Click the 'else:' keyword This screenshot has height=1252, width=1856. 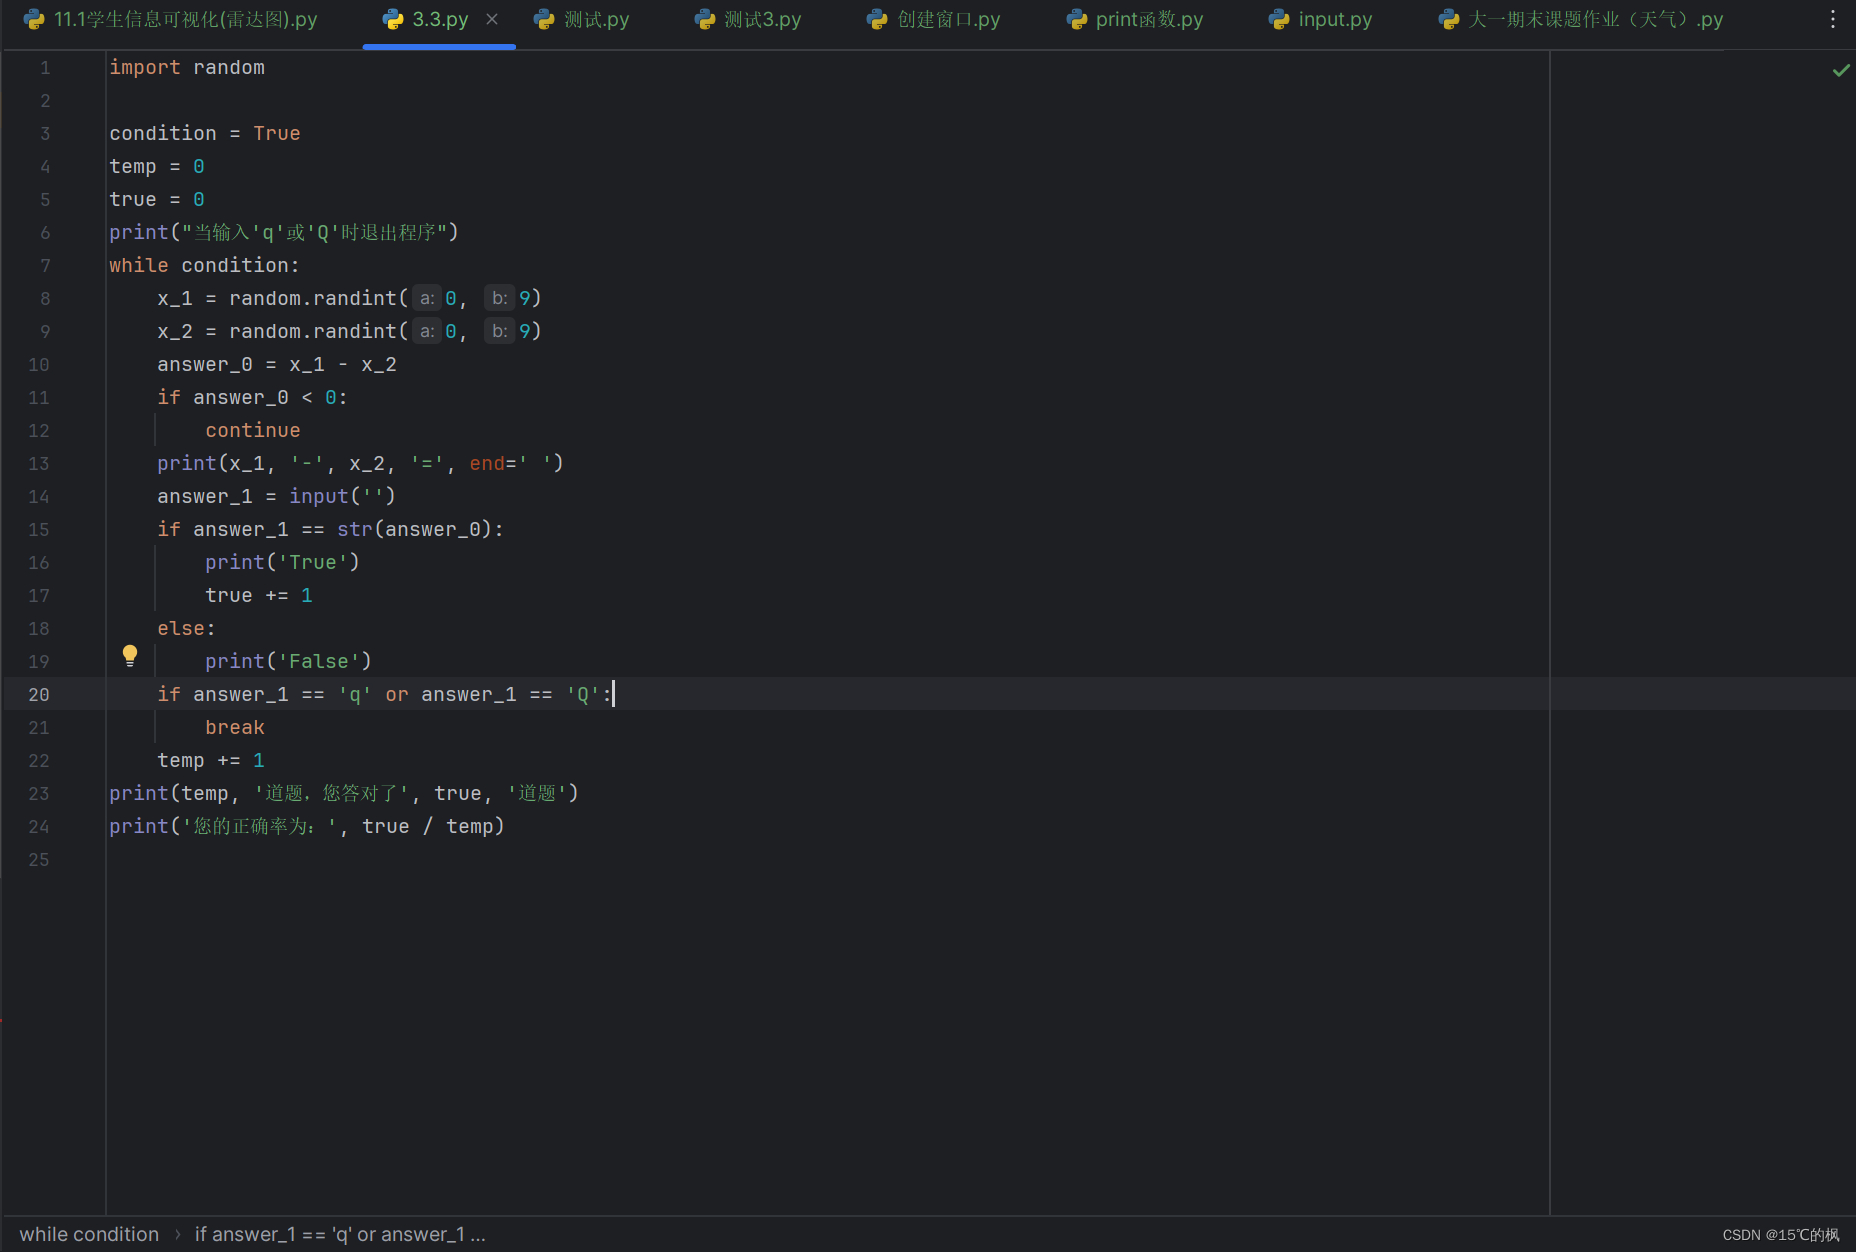pos(186,628)
